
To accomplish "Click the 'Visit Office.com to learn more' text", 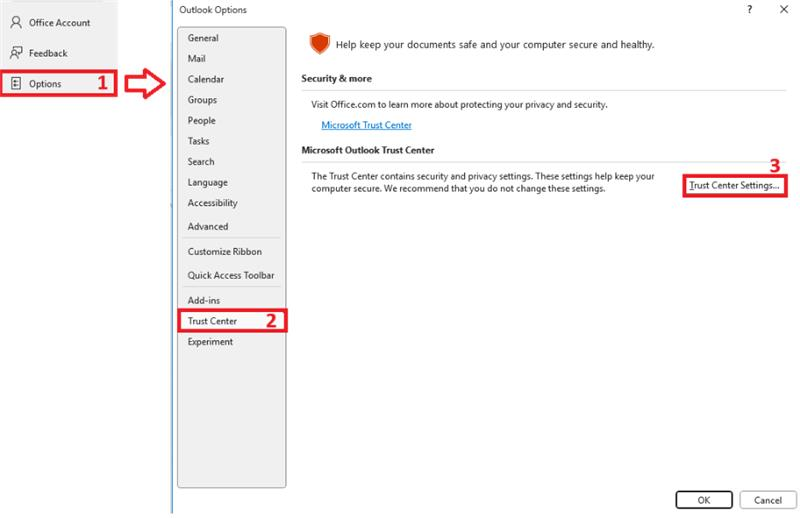I will tap(459, 105).
